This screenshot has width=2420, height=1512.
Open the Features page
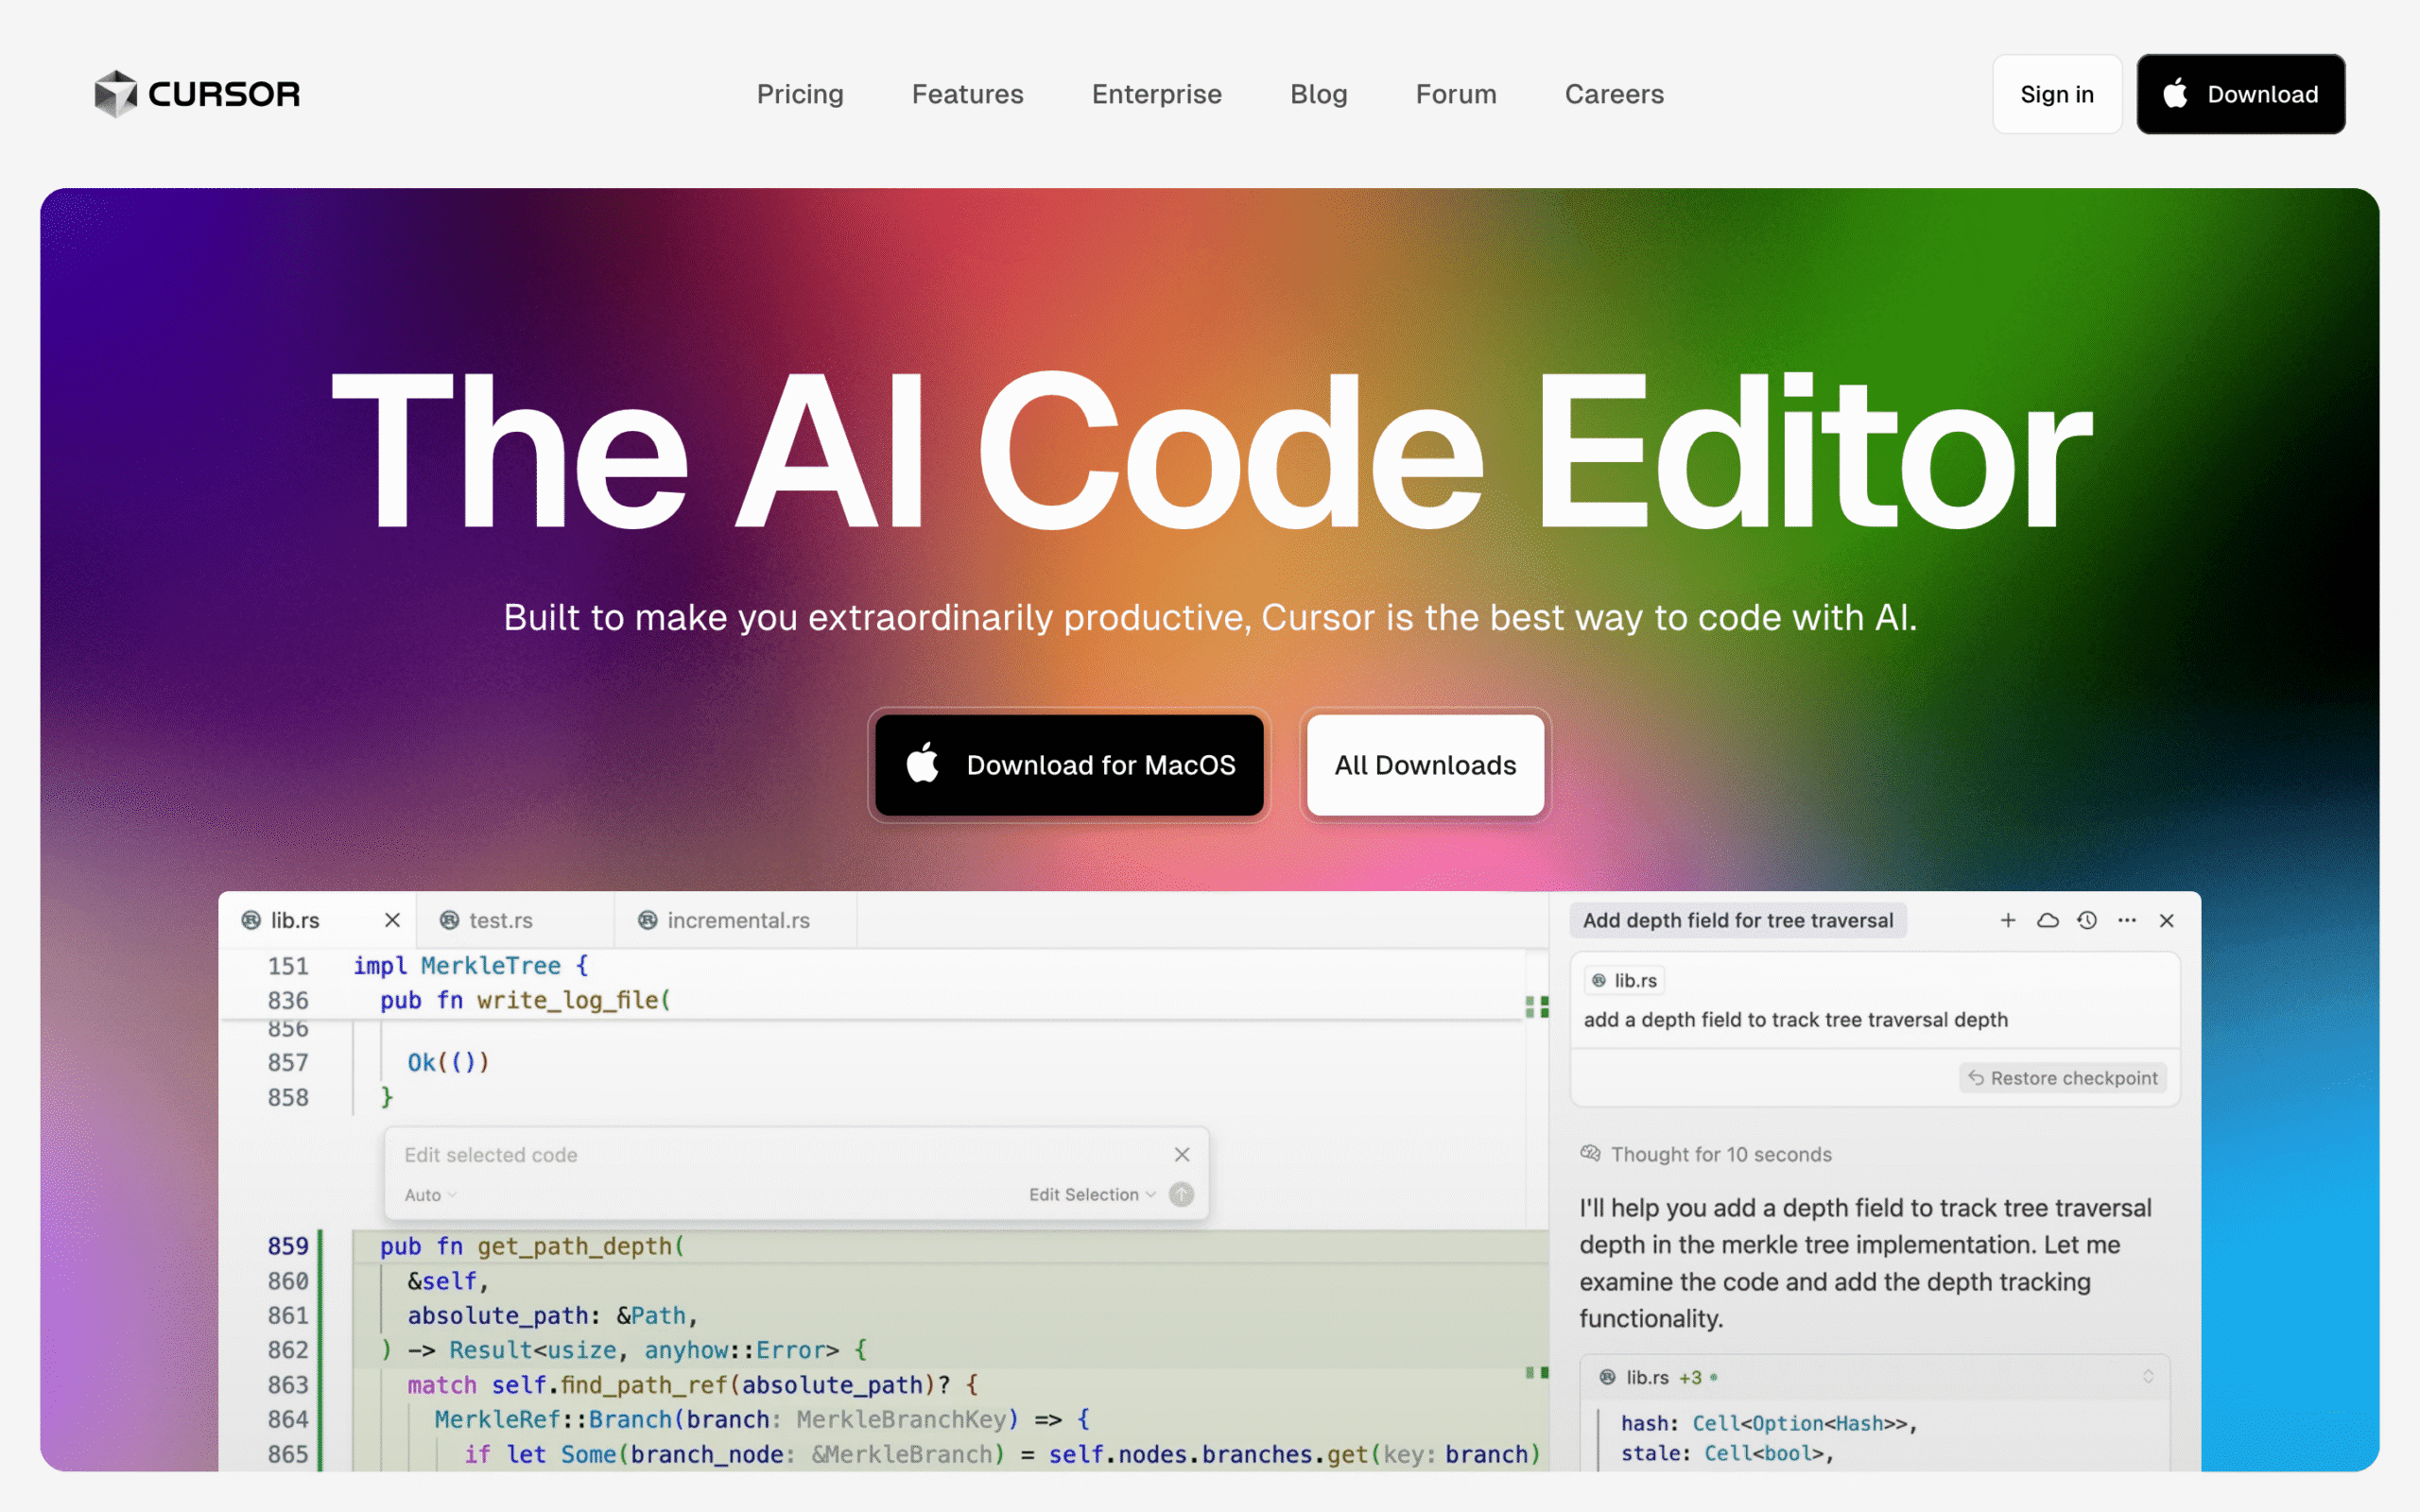click(967, 94)
